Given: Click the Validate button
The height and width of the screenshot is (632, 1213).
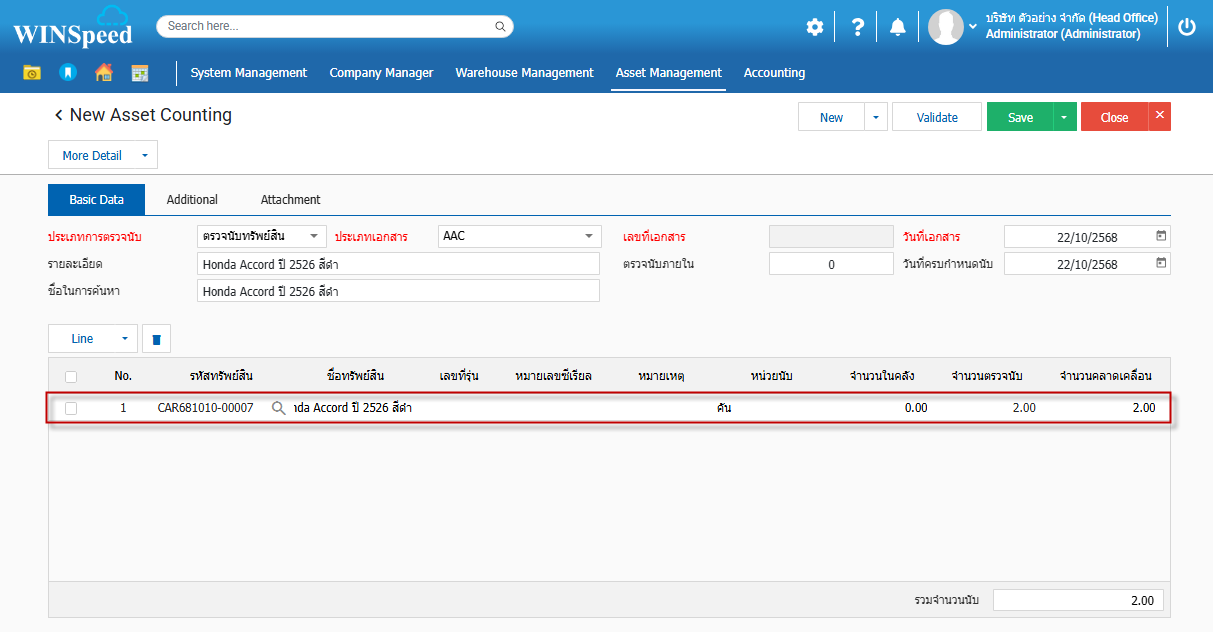Looking at the screenshot, I should click(x=937, y=117).
